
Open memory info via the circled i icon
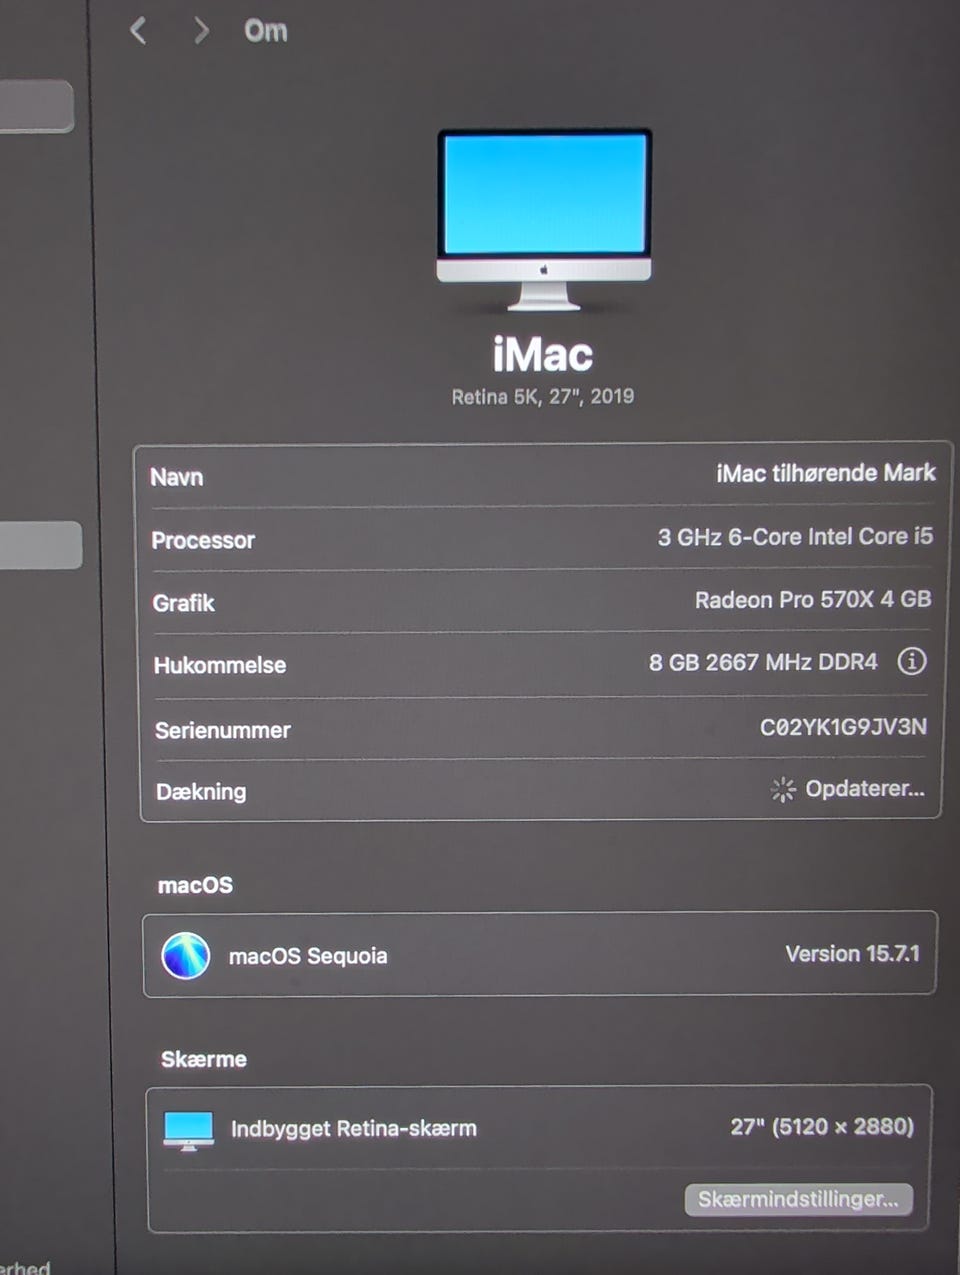coord(911,661)
